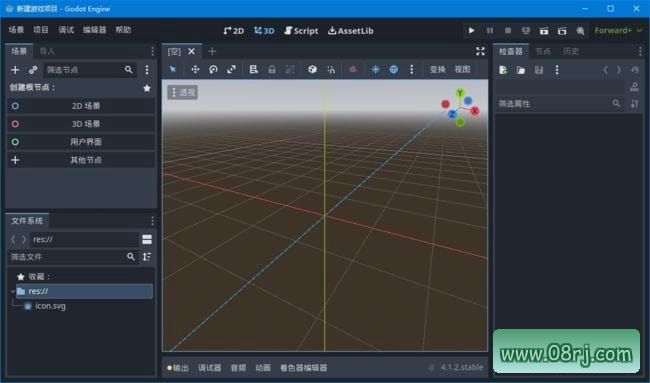Toggle the preview sunlight icon
This screenshot has height=383, width=650.
click(x=375, y=69)
